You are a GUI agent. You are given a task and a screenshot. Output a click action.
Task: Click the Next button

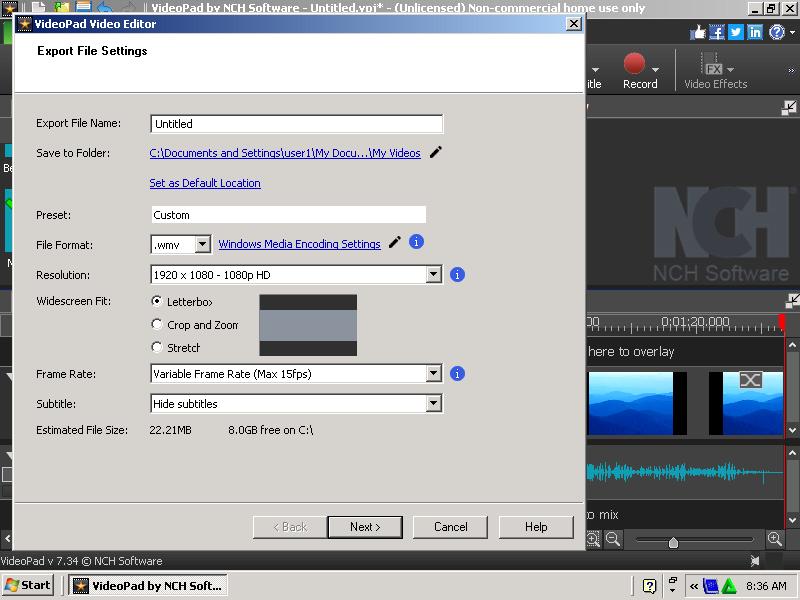coord(365,527)
